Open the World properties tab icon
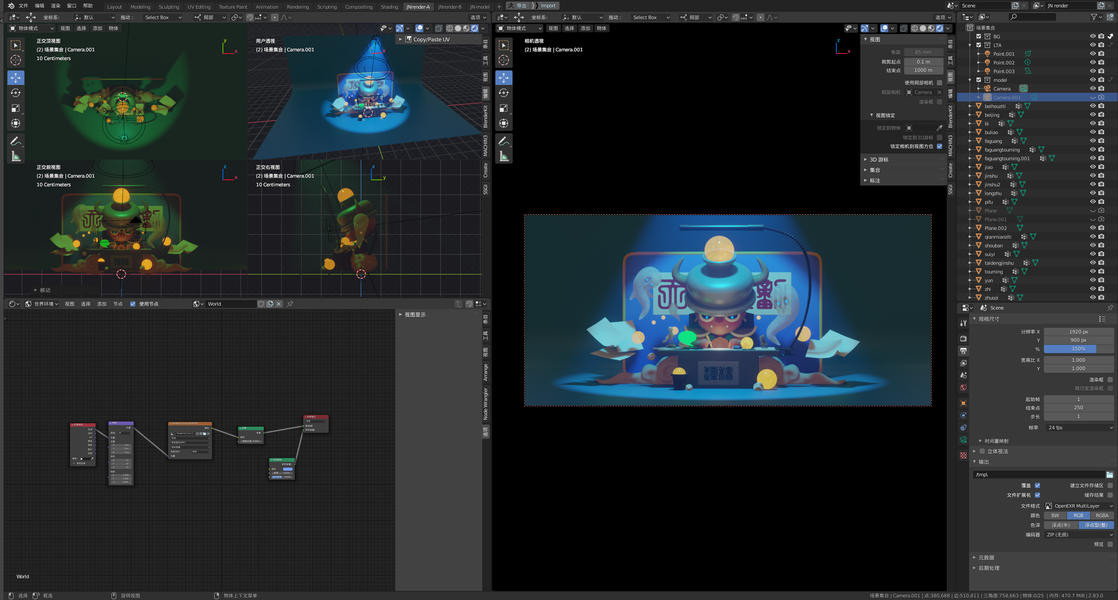The height and width of the screenshot is (600, 1118). tap(963, 388)
